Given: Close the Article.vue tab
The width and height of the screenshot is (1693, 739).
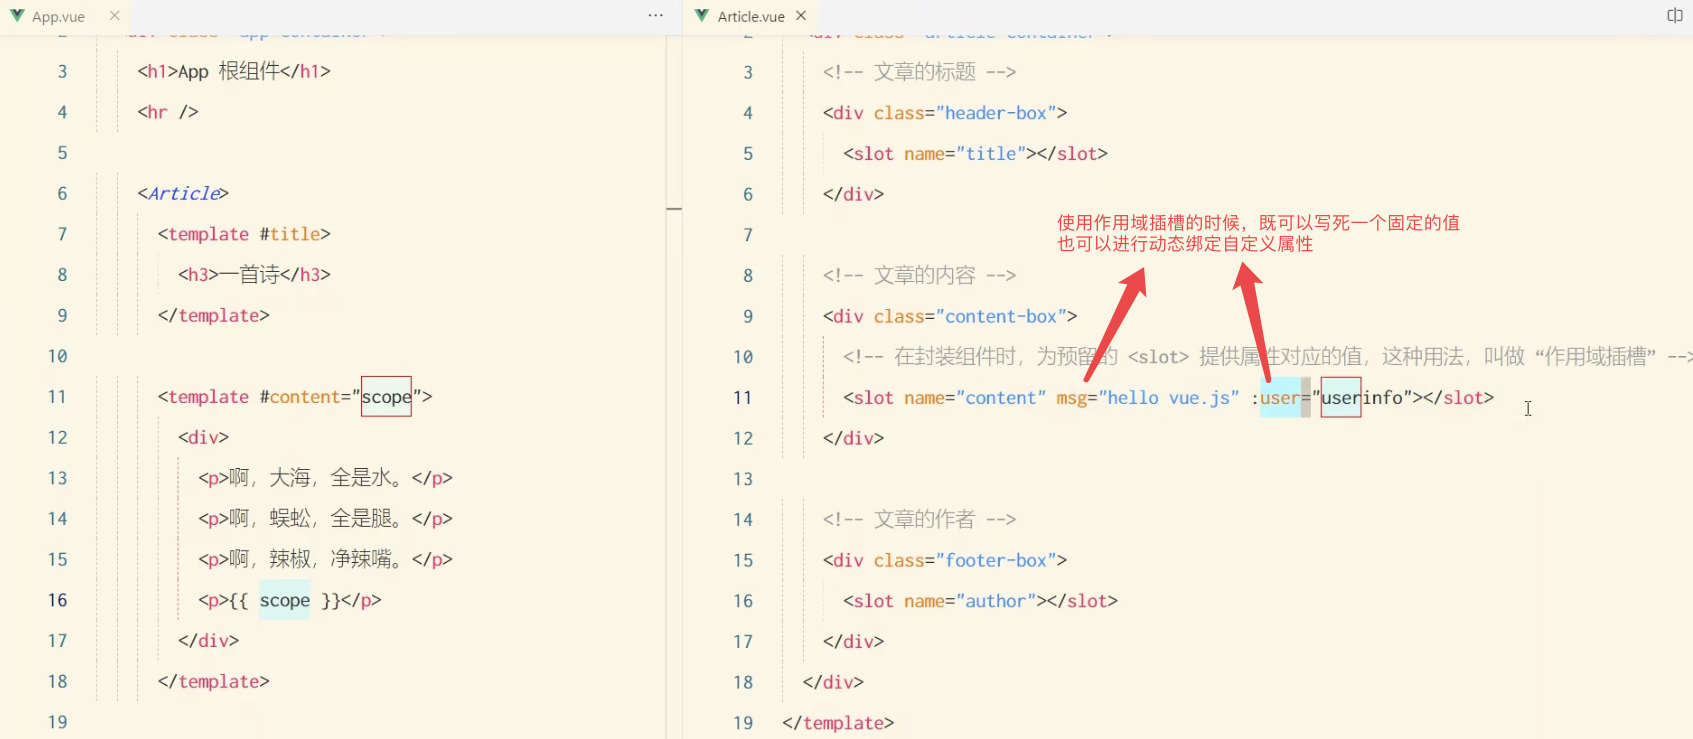Looking at the screenshot, I should tap(801, 16).
